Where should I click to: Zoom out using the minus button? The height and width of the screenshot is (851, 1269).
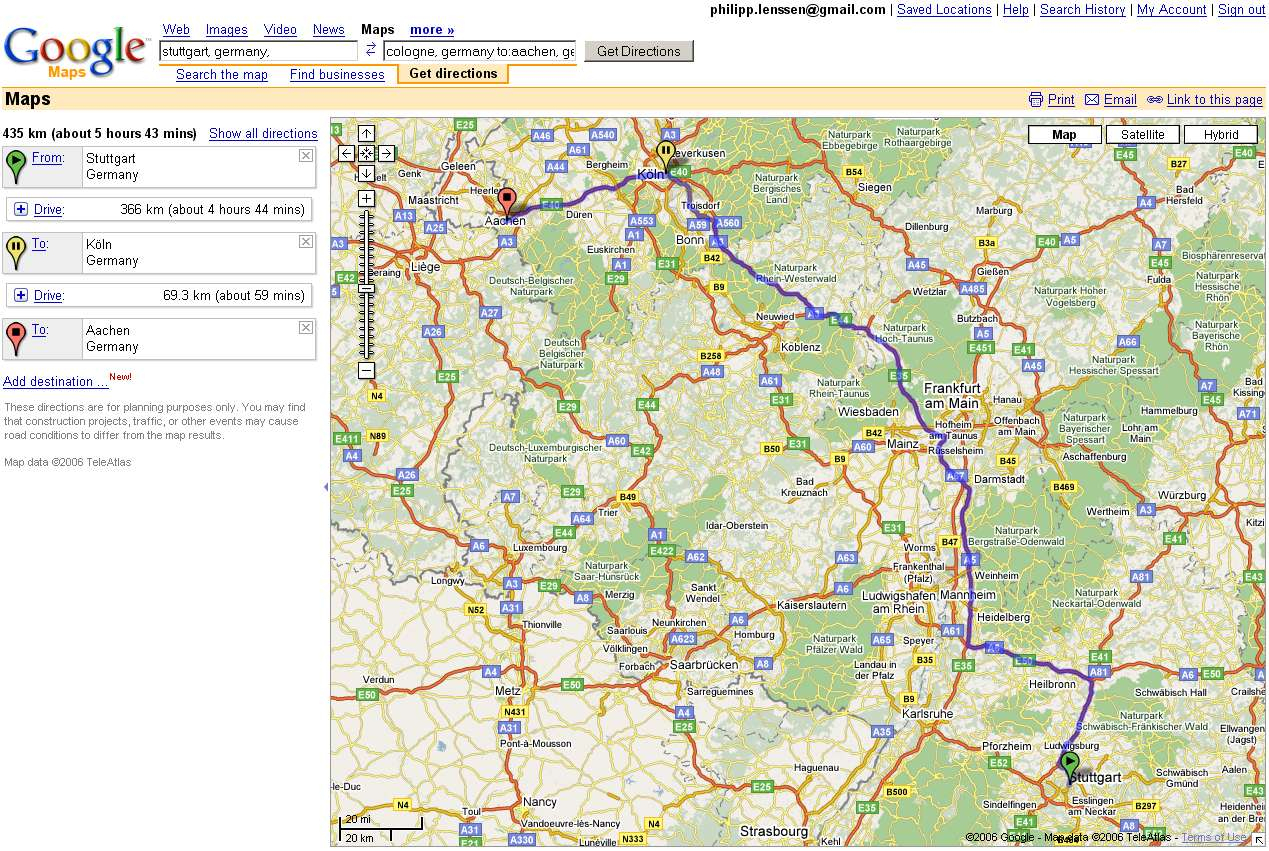point(367,371)
